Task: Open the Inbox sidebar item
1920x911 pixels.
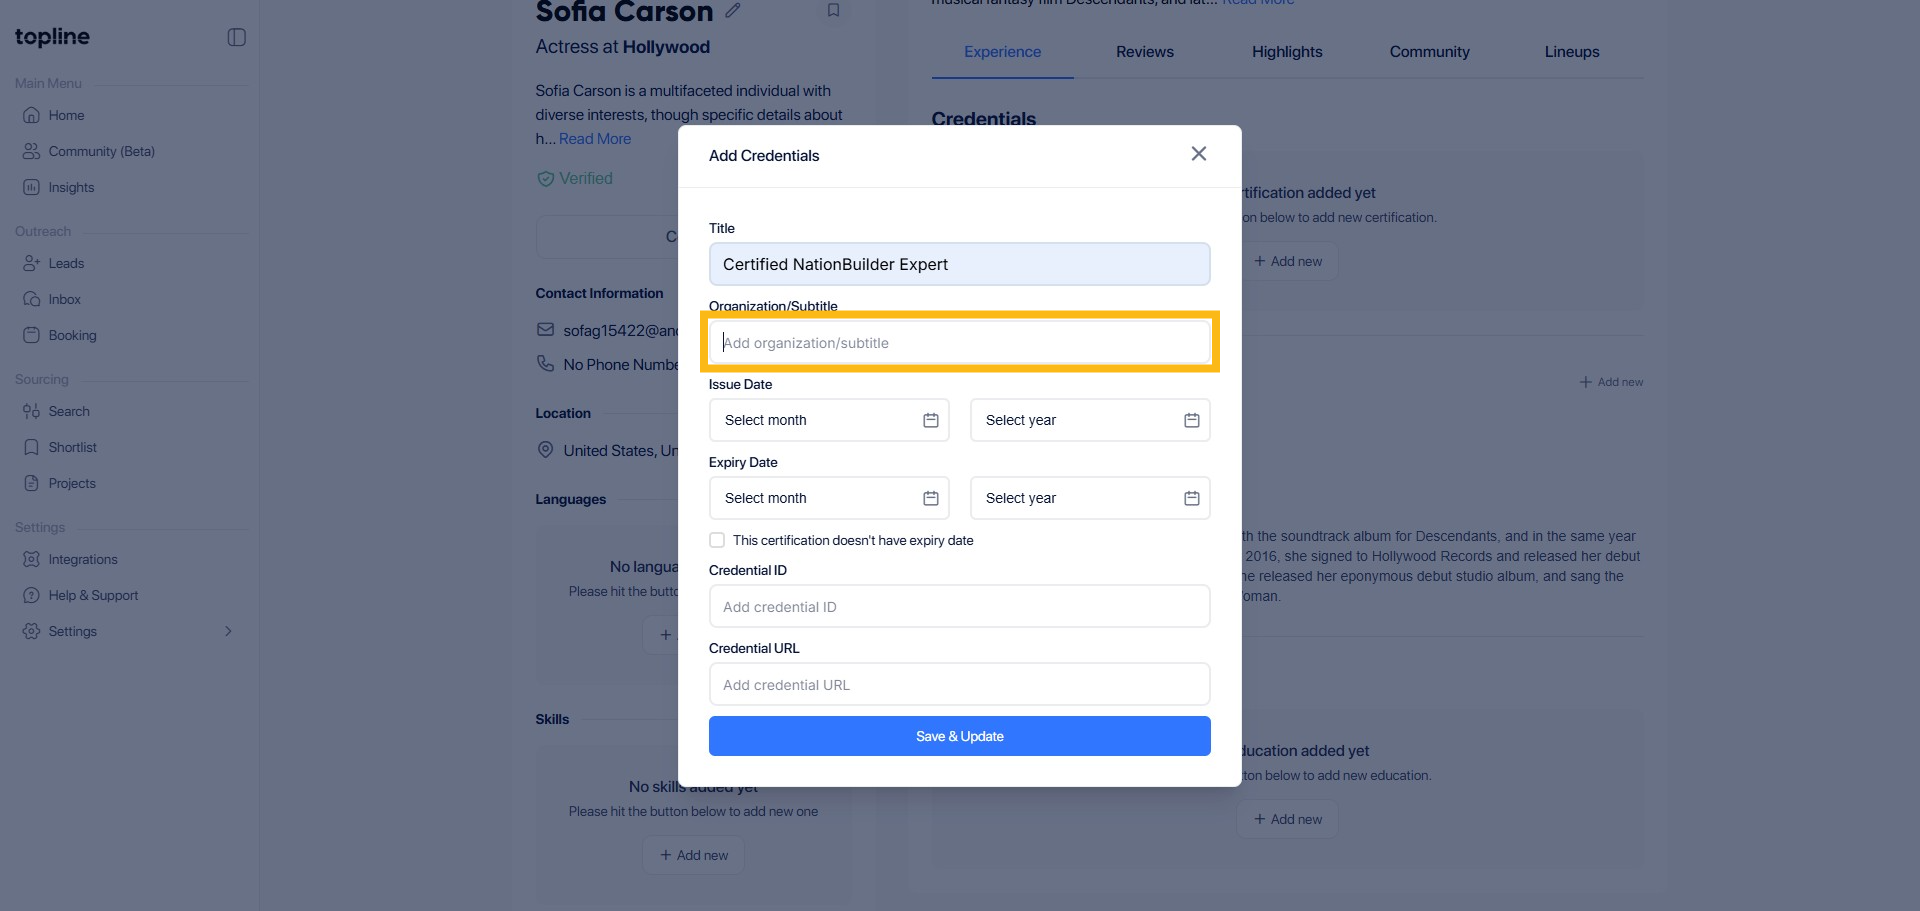Action: (64, 299)
